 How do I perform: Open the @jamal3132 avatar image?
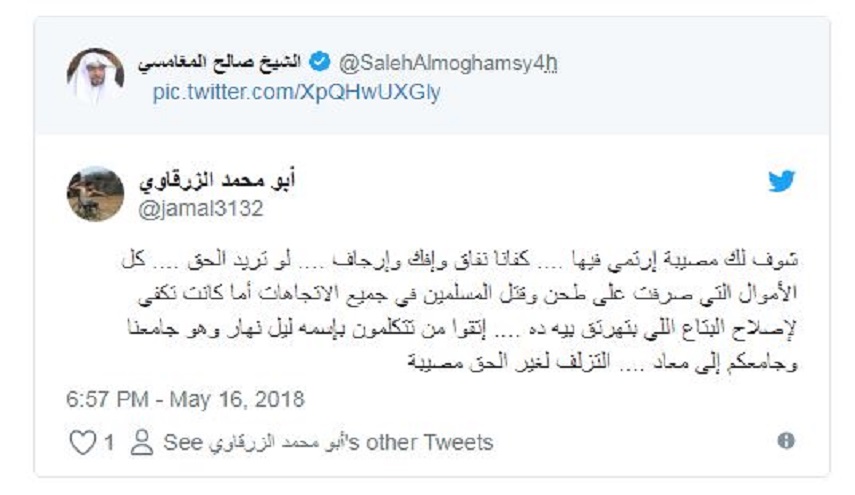point(95,193)
